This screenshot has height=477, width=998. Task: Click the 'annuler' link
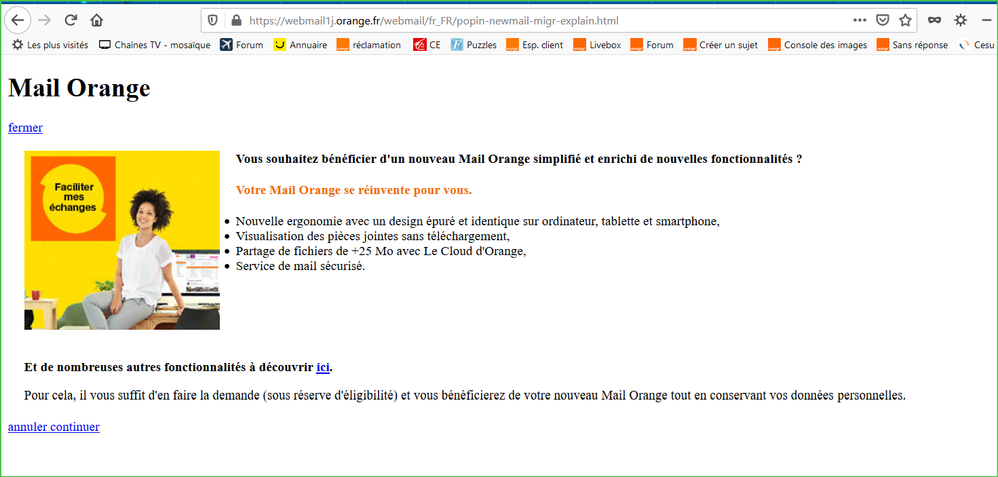[x=27, y=427]
